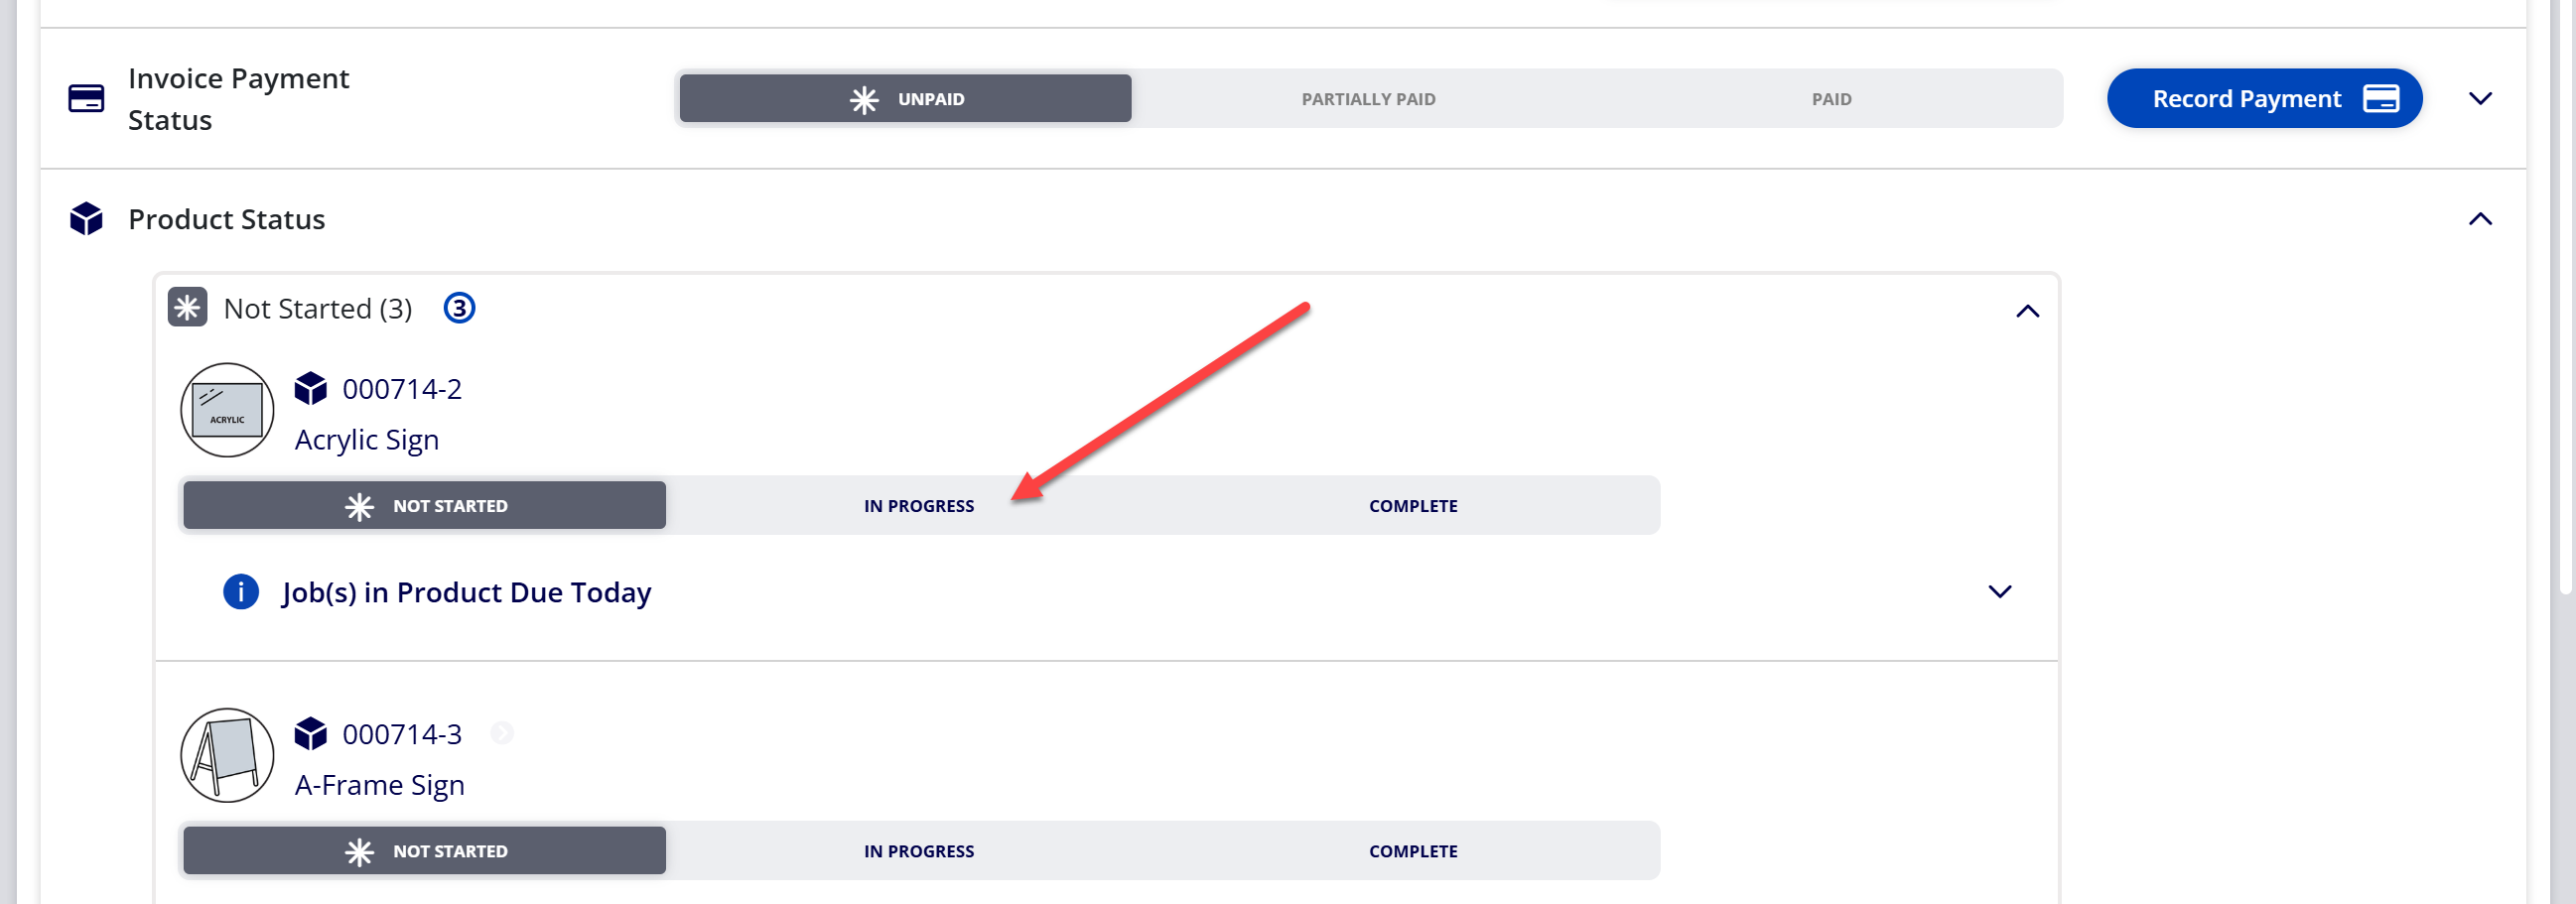2576x904 pixels.
Task: Click the blue circled 3 badge
Action: (x=459, y=308)
